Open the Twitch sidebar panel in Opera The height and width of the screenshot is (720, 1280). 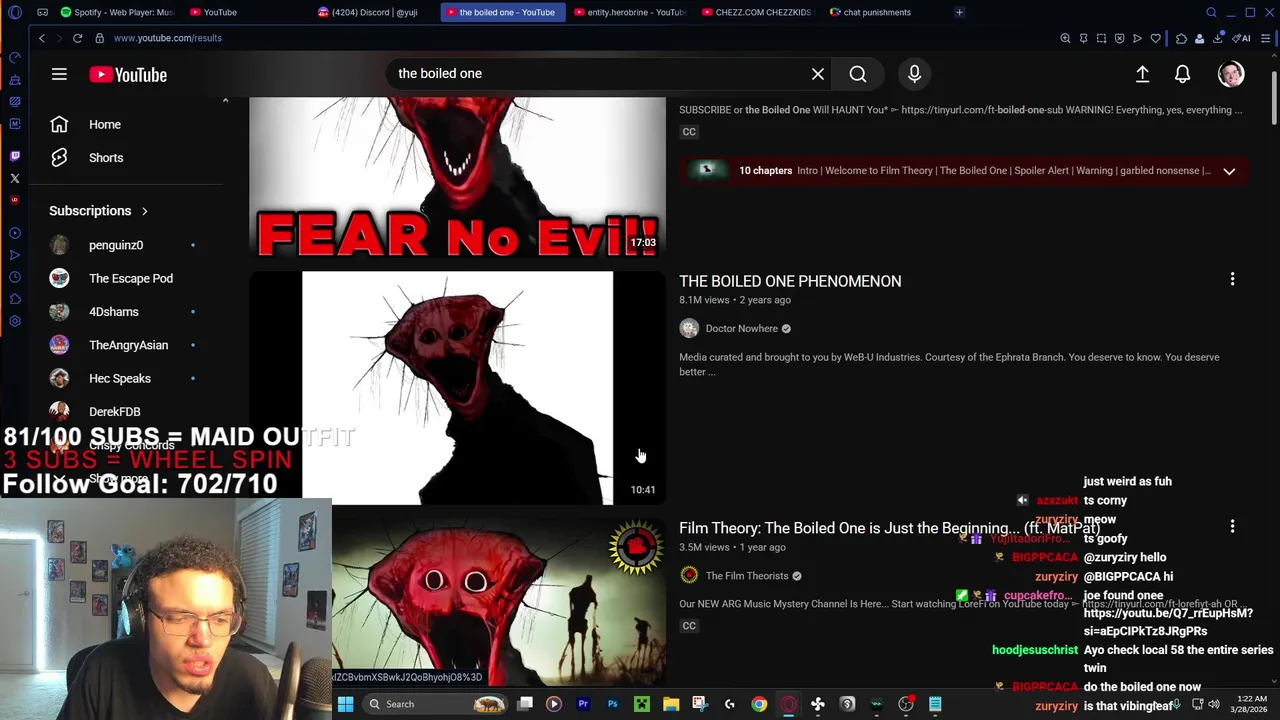click(x=14, y=156)
